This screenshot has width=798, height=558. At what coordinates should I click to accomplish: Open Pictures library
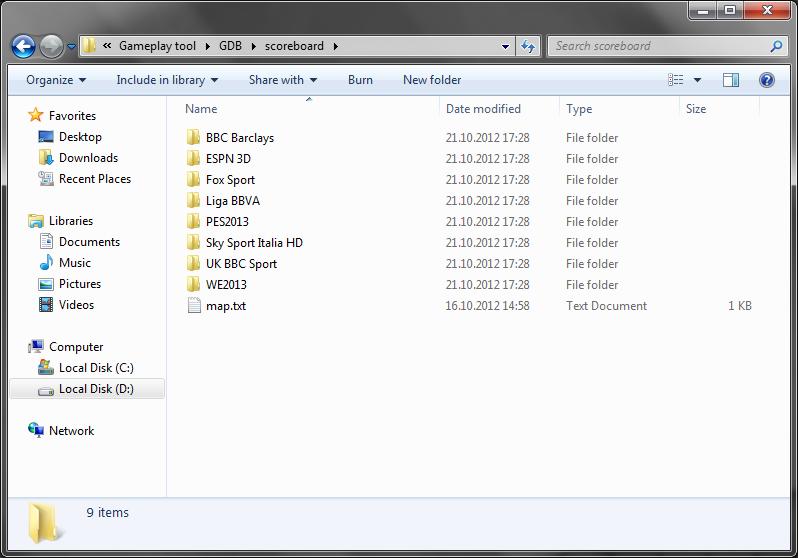click(x=80, y=284)
